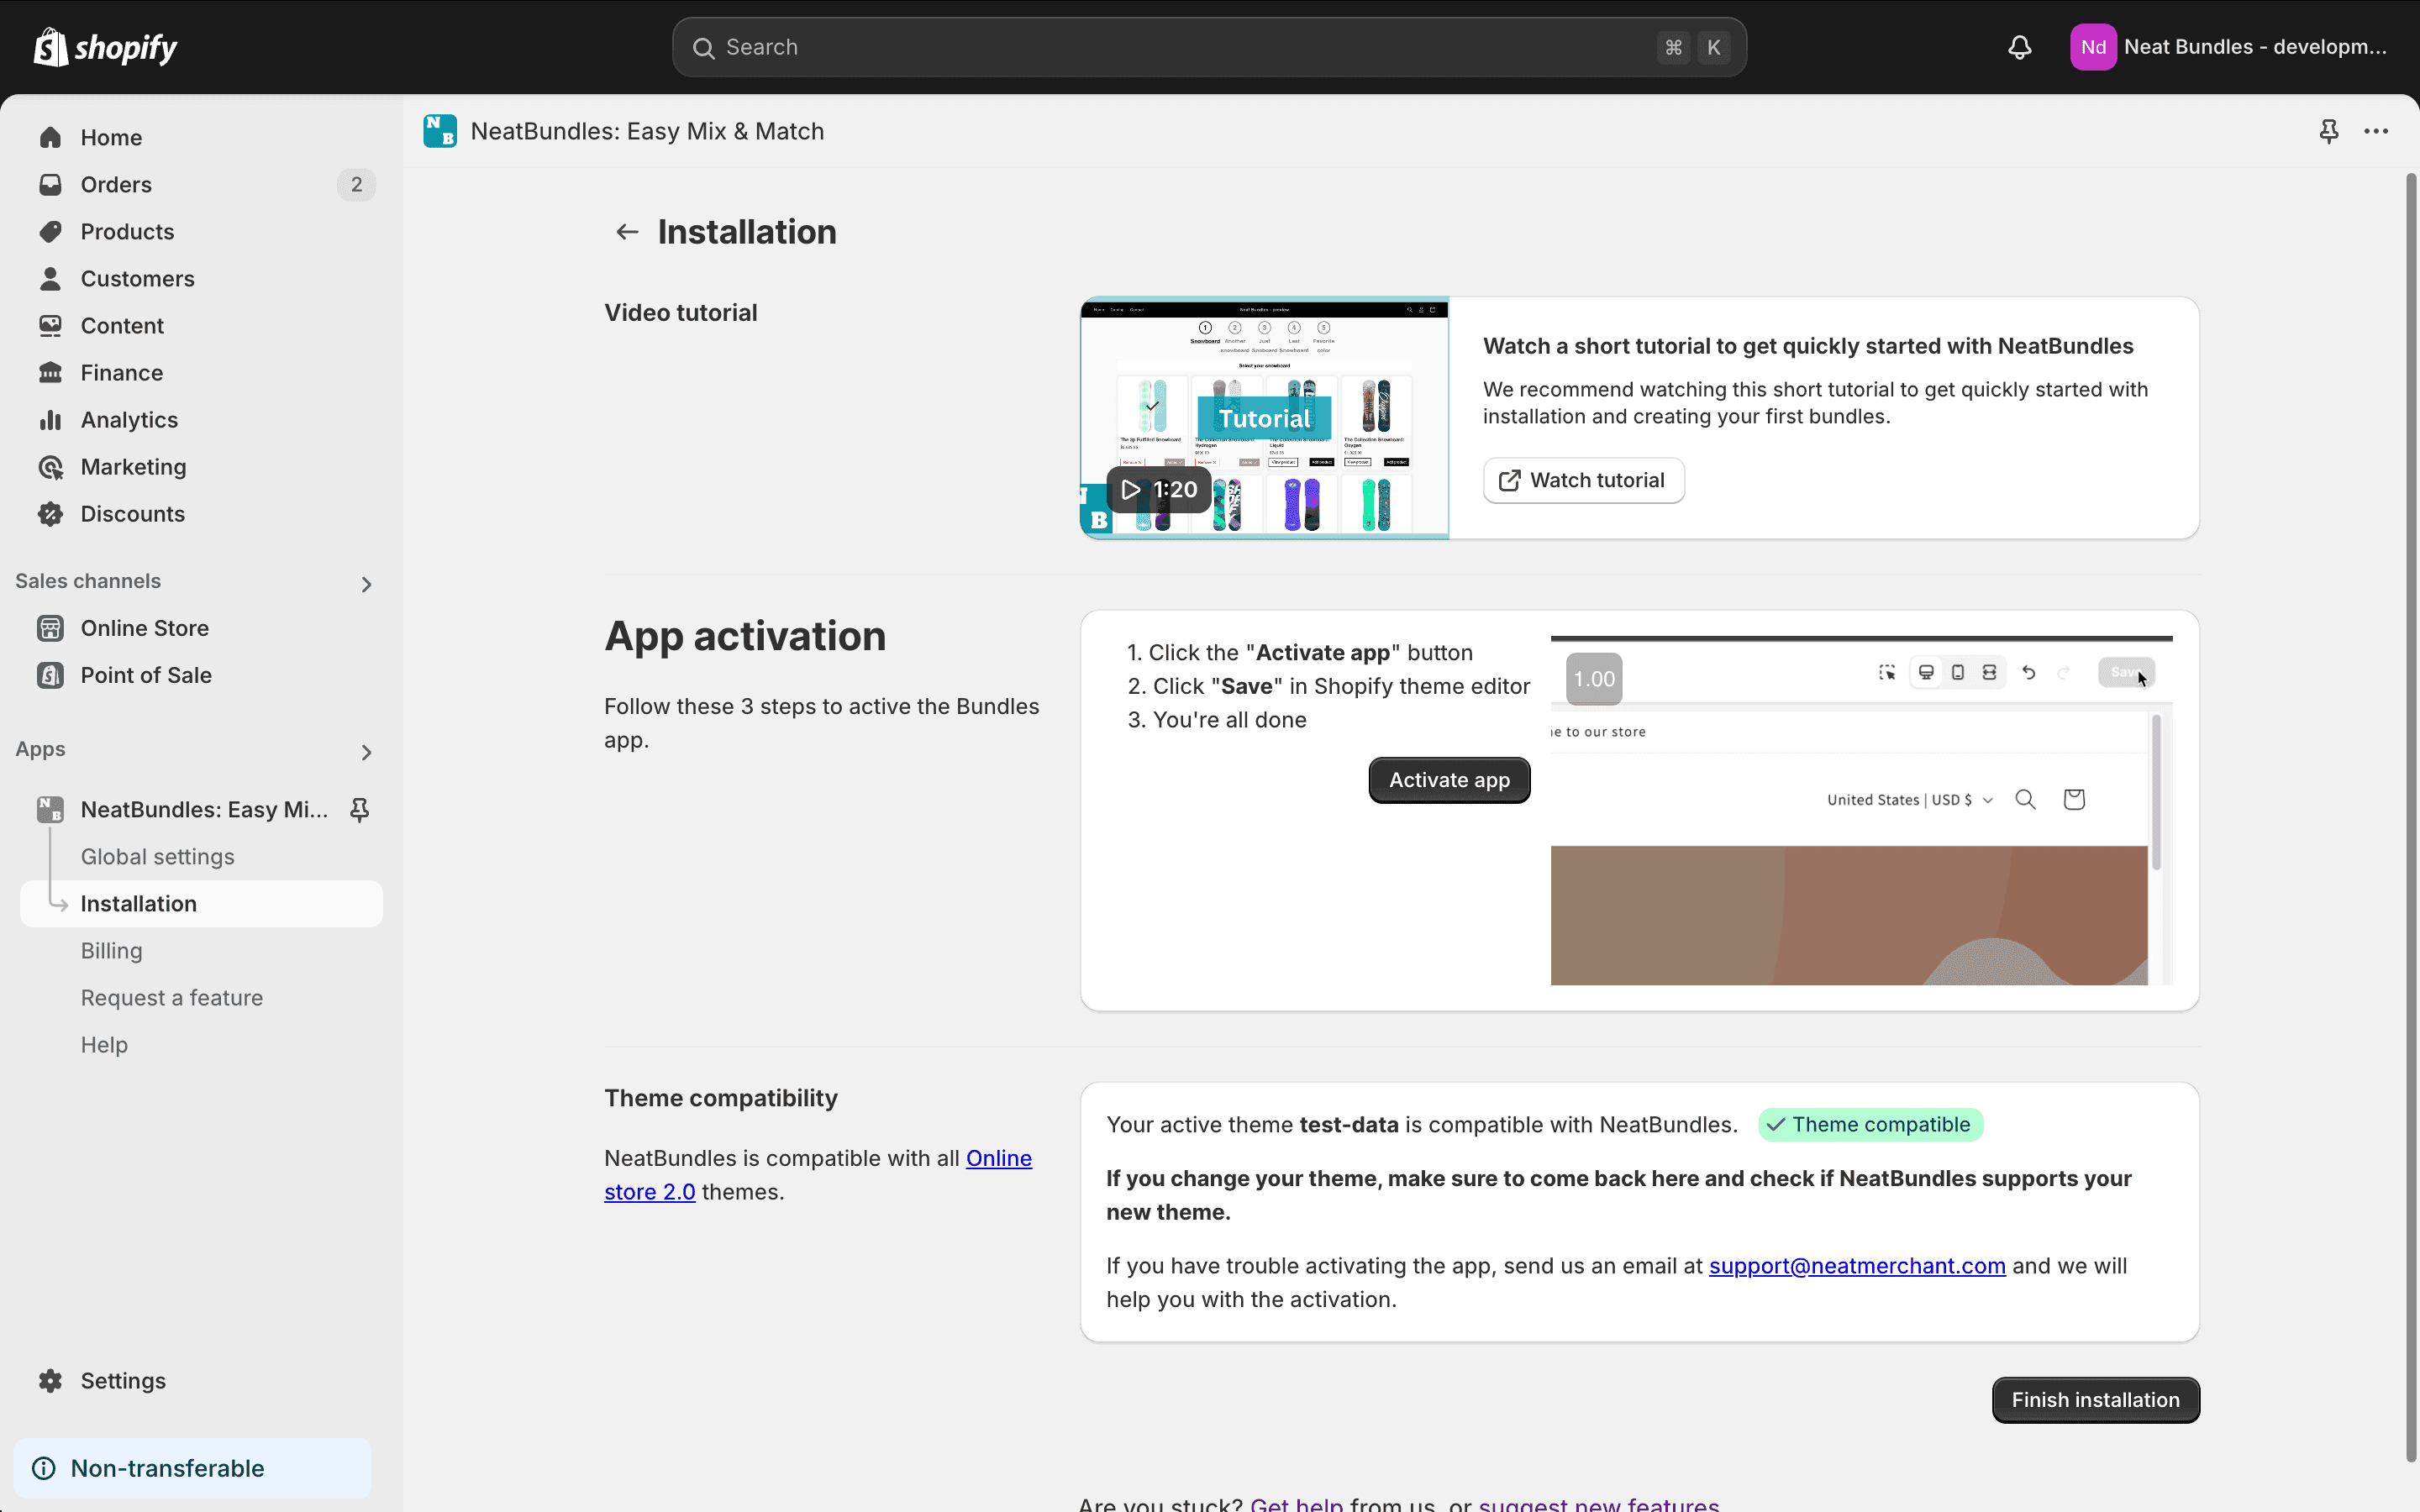Image resolution: width=2420 pixels, height=1512 pixels.
Task: Click into the Search field
Action: pyautogui.click(x=1209, y=47)
